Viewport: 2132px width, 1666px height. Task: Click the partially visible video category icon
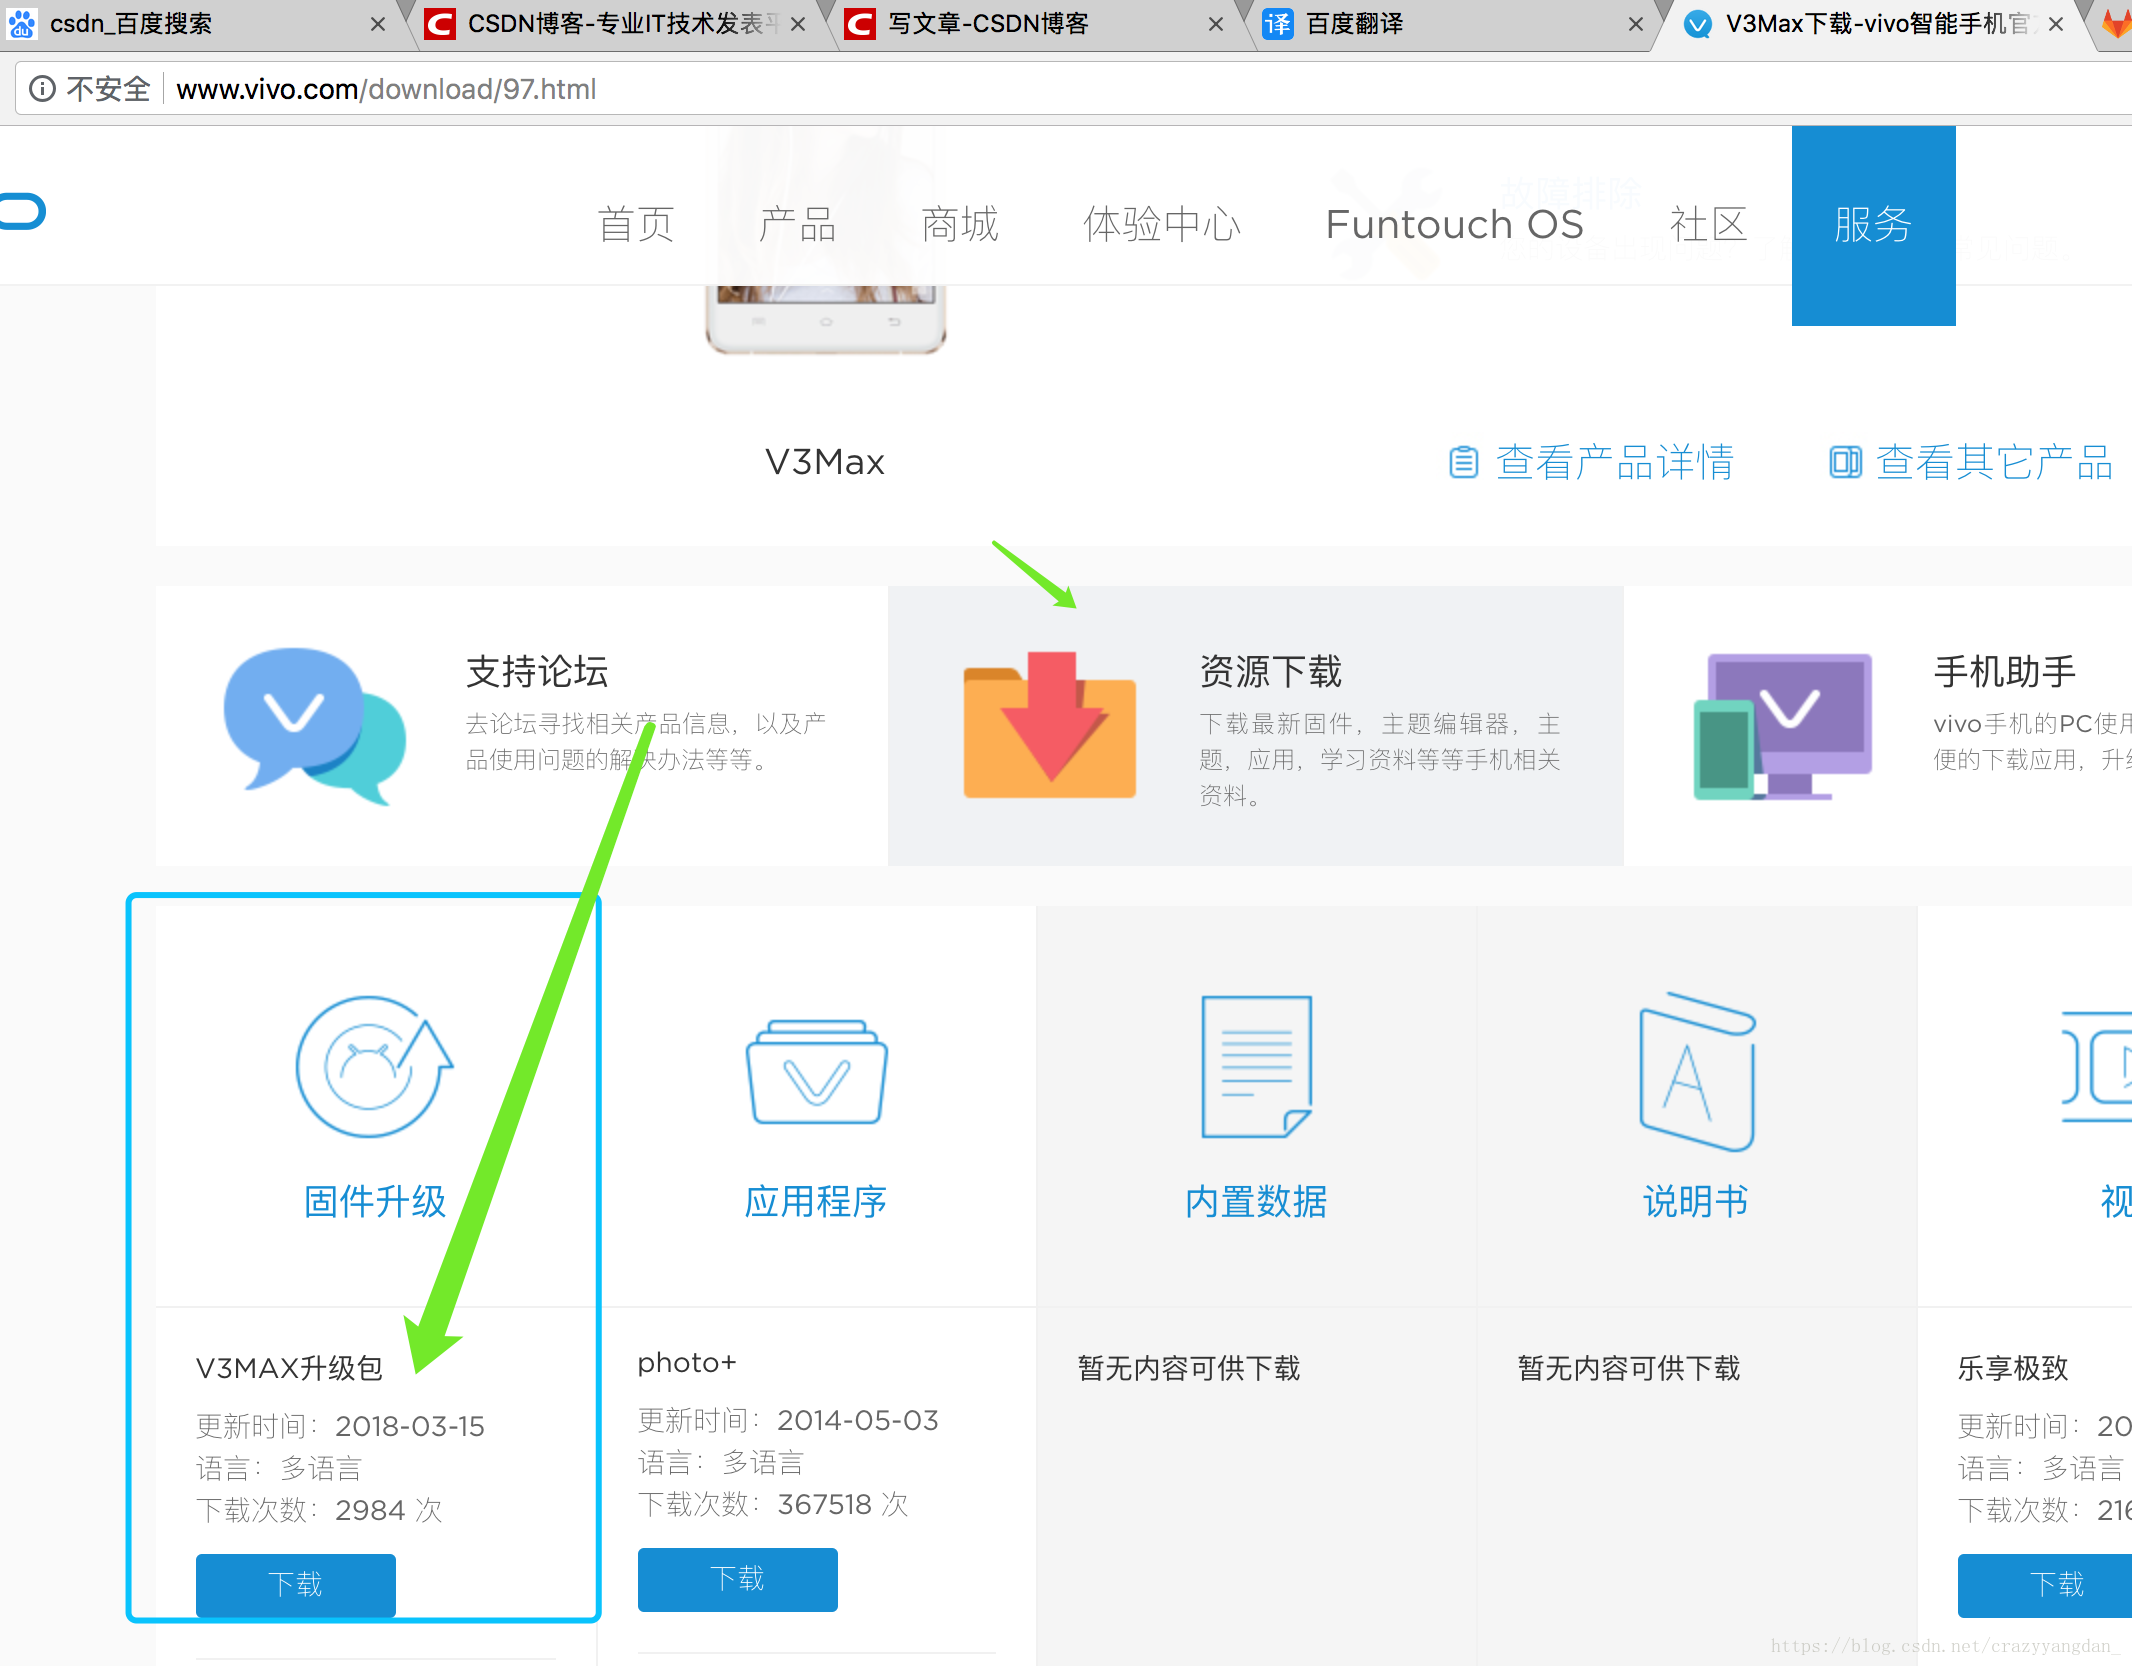2096,1066
